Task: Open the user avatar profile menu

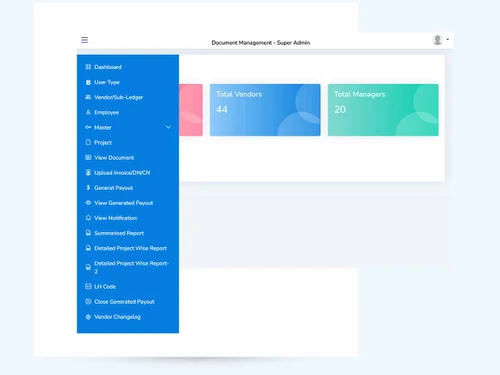Action: 437,39
